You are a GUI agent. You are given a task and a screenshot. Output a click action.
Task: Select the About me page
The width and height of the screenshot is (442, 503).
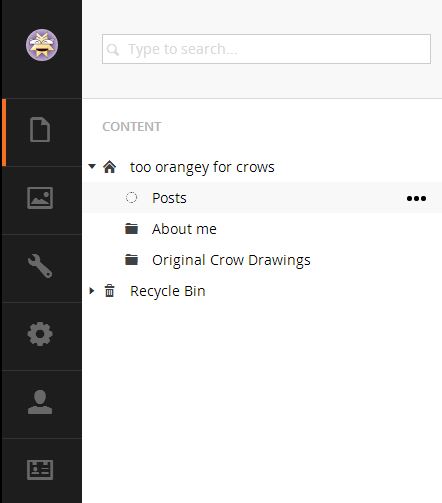184,229
